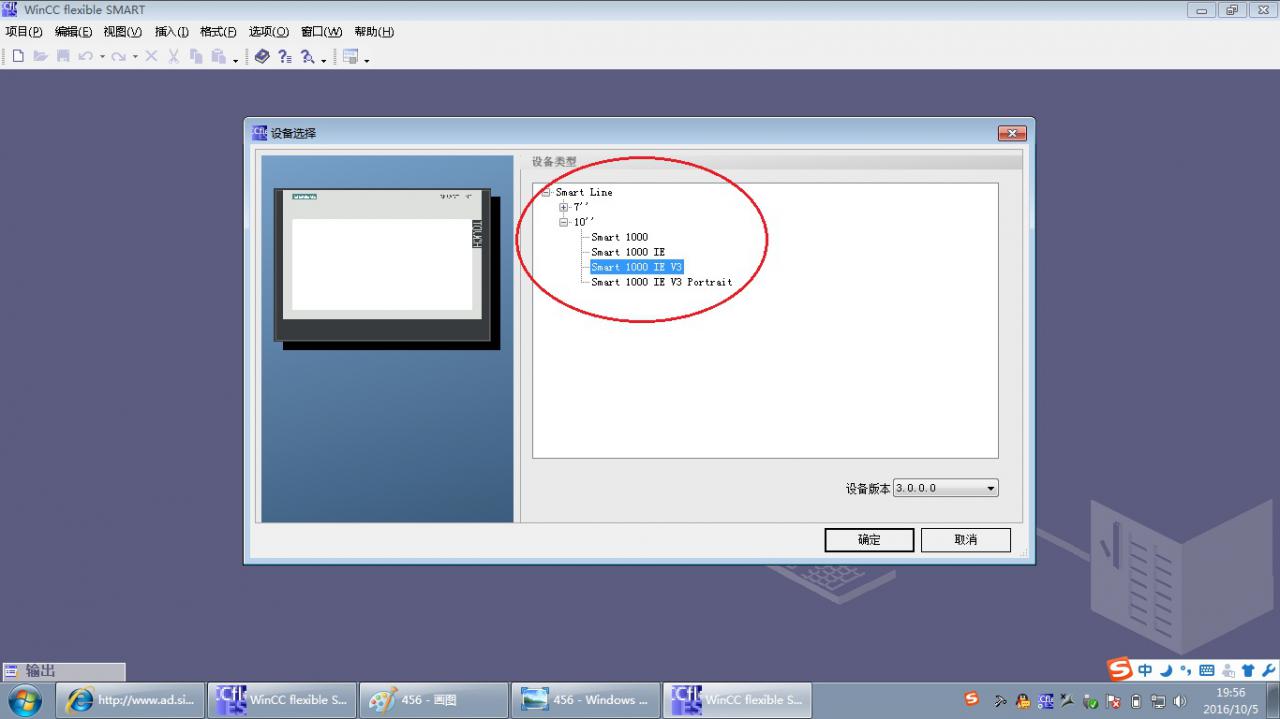Click the volume speaker tray icon
1280x719 pixels.
pyautogui.click(x=1179, y=701)
